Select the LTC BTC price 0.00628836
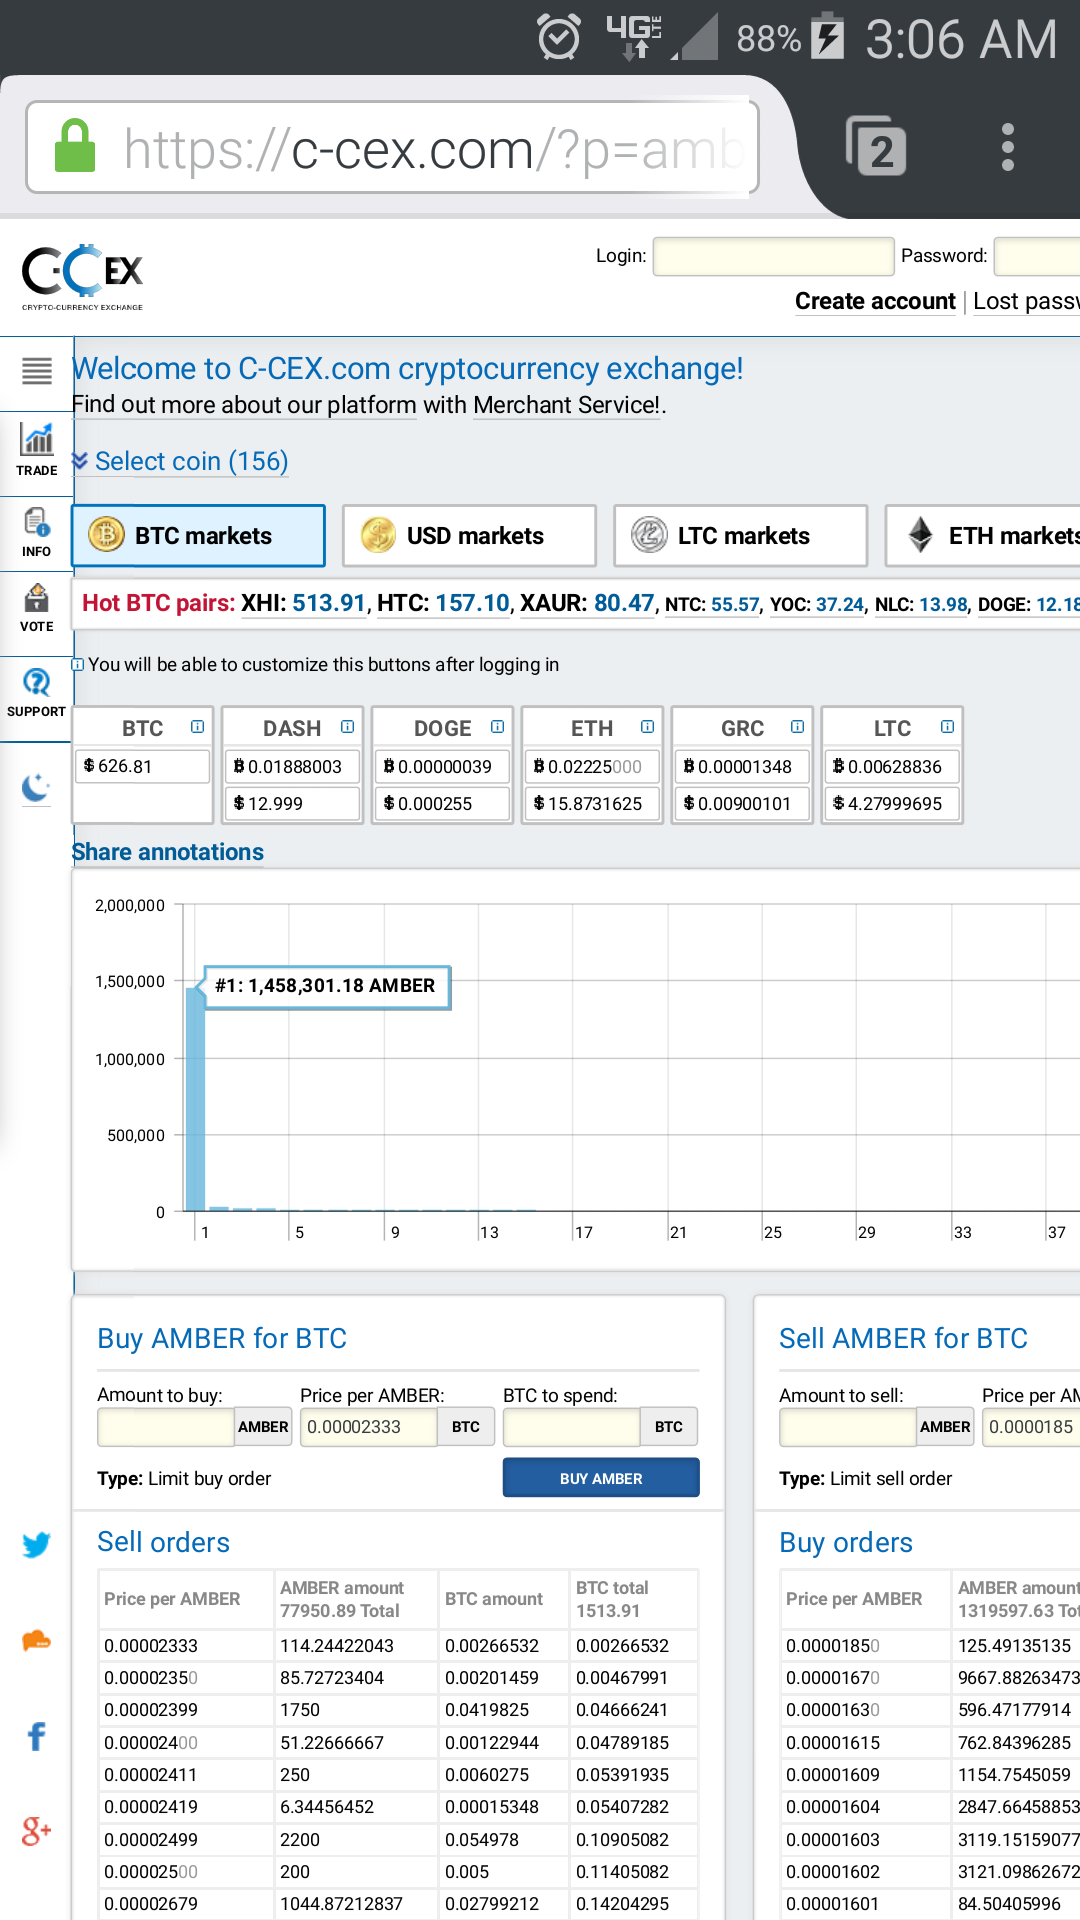The image size is (1080, 1920). 892,766
